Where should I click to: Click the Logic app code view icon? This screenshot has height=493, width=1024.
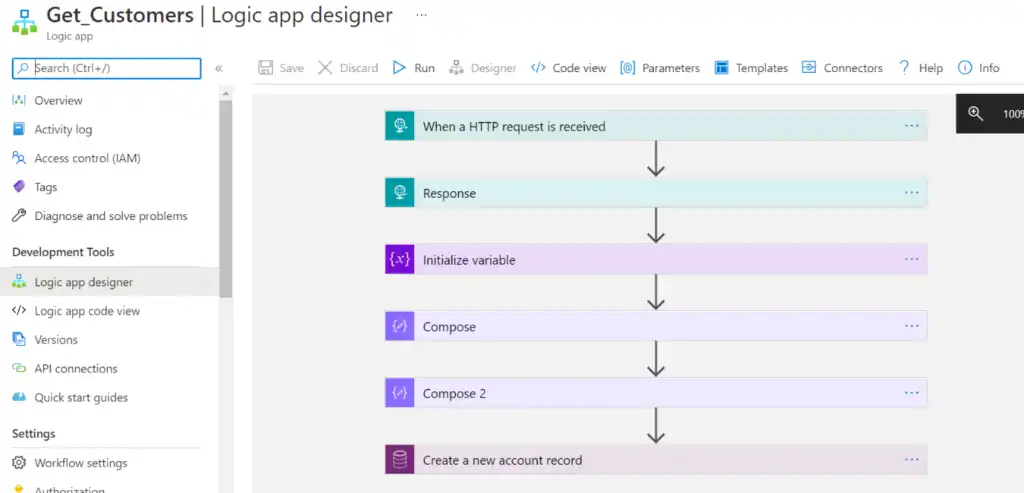(x=19, y=310)
